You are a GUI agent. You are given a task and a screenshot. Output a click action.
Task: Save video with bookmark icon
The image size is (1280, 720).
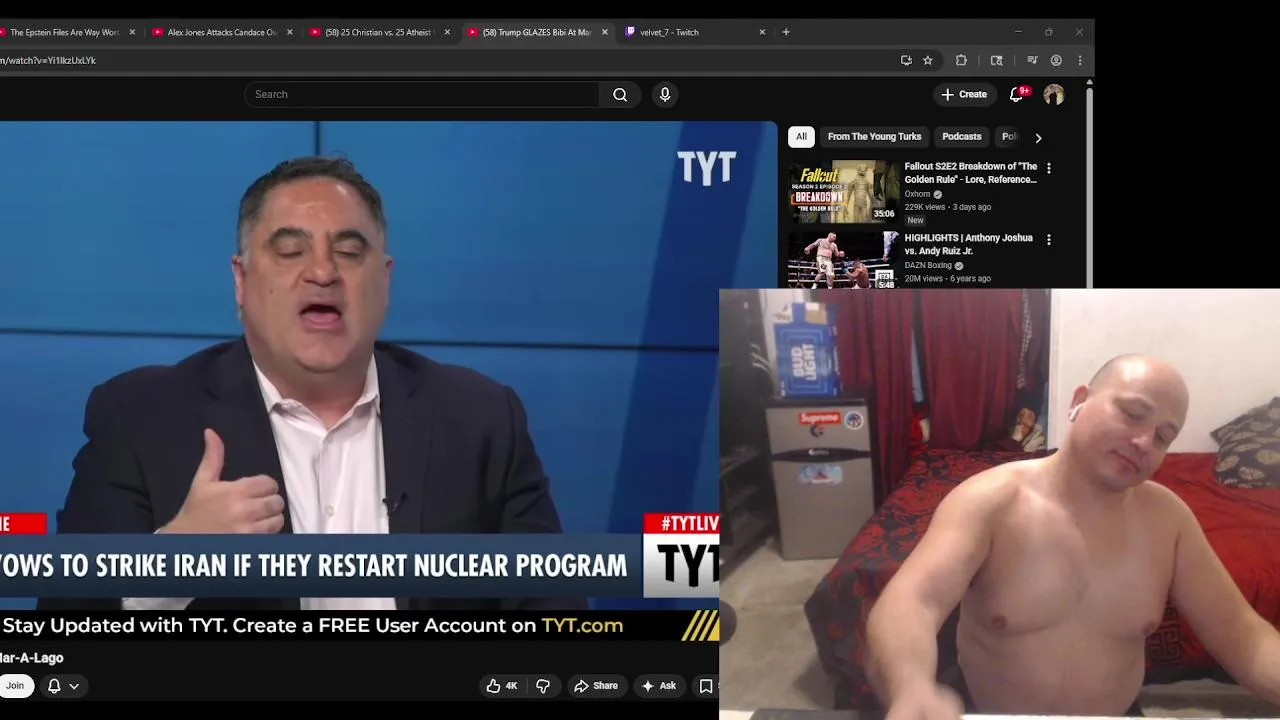pyautogui.click(x=706, y=686)
